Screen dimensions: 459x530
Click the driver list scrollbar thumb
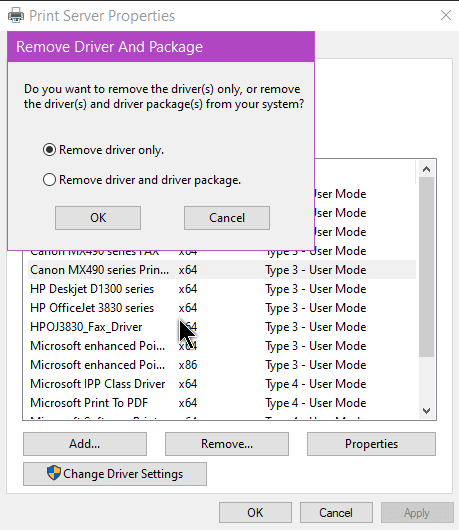pos(427,267)
